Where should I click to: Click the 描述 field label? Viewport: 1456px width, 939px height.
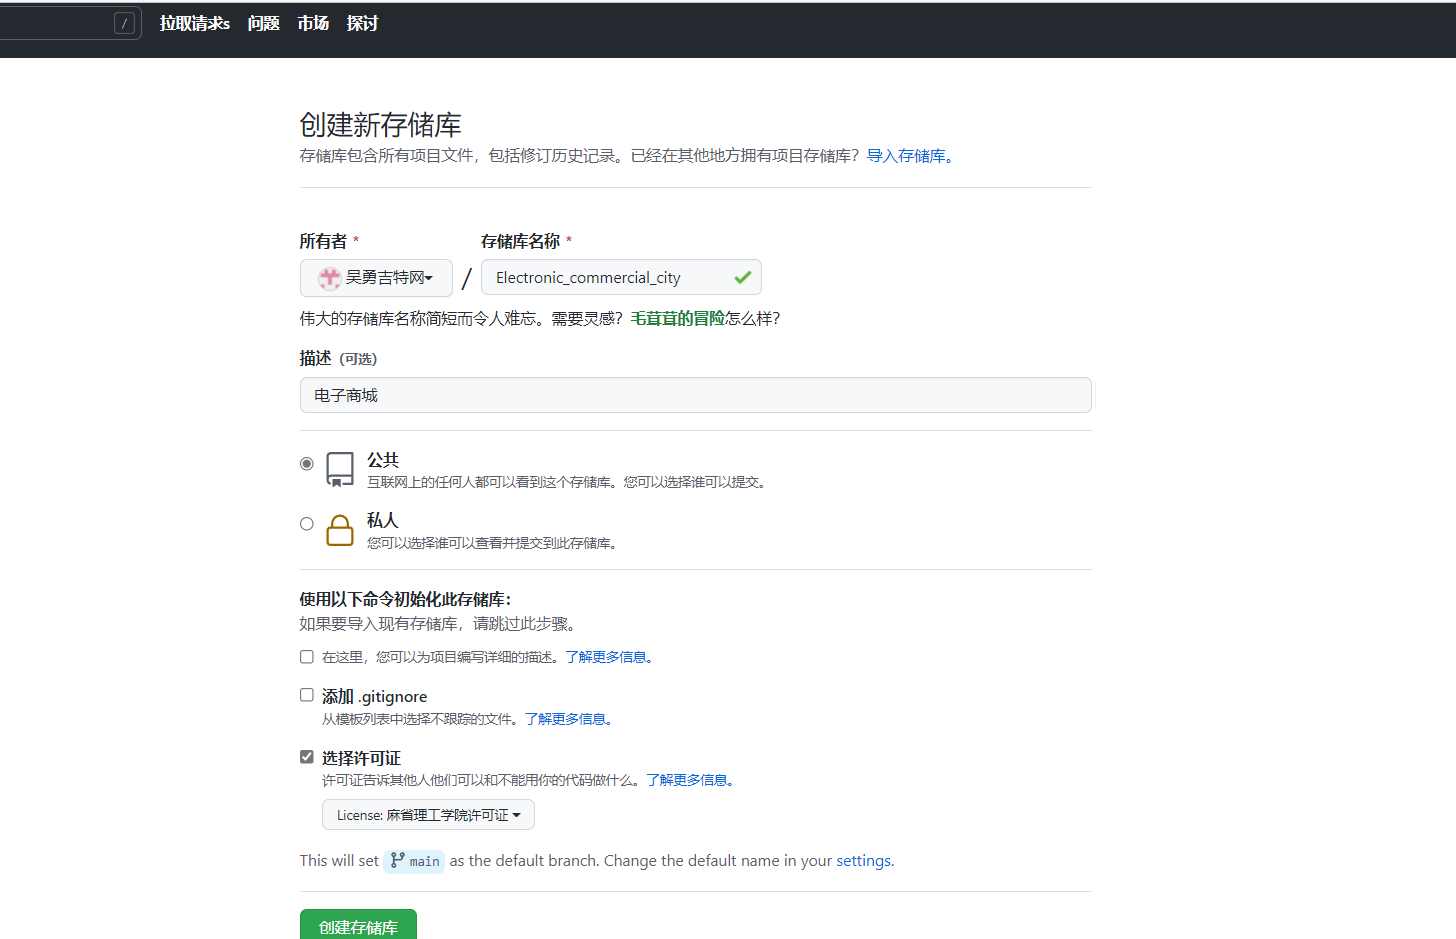click(315, 358)
